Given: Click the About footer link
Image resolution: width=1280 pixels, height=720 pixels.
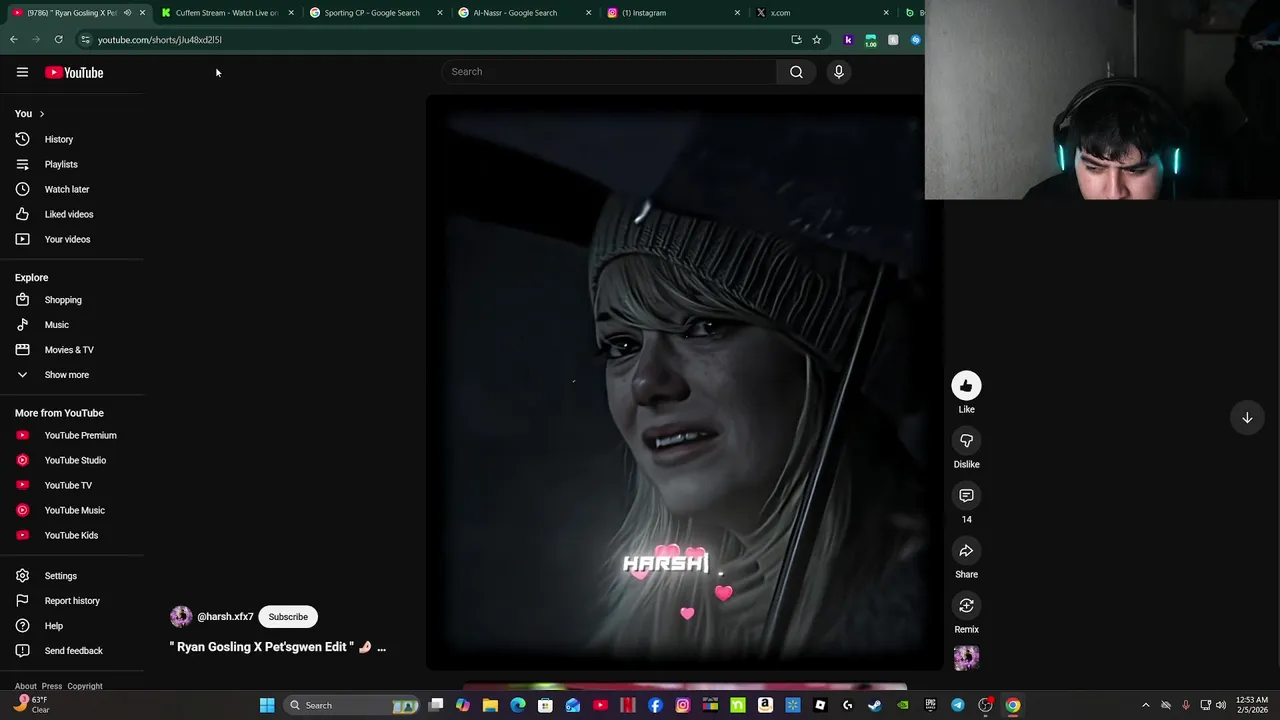Looking at the screenshot, I should pyautogui.click(x=26, y=686).
